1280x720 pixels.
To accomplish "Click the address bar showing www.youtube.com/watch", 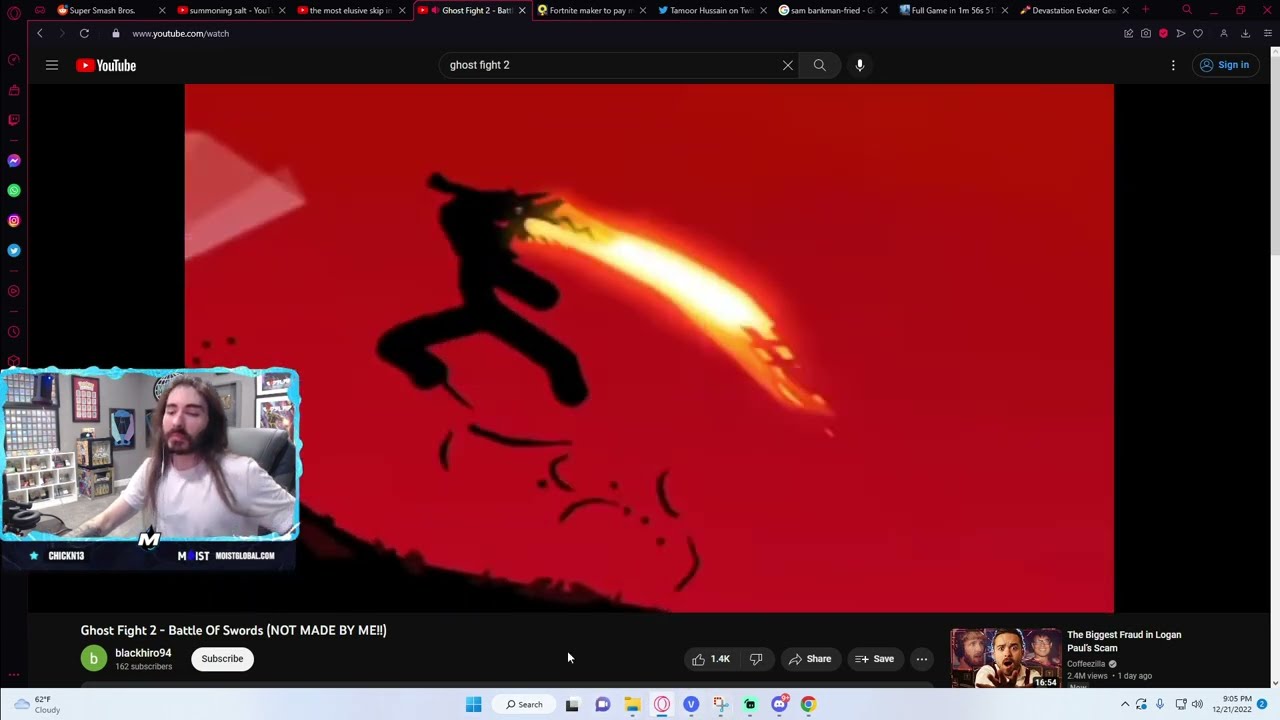I will point(180,33).
